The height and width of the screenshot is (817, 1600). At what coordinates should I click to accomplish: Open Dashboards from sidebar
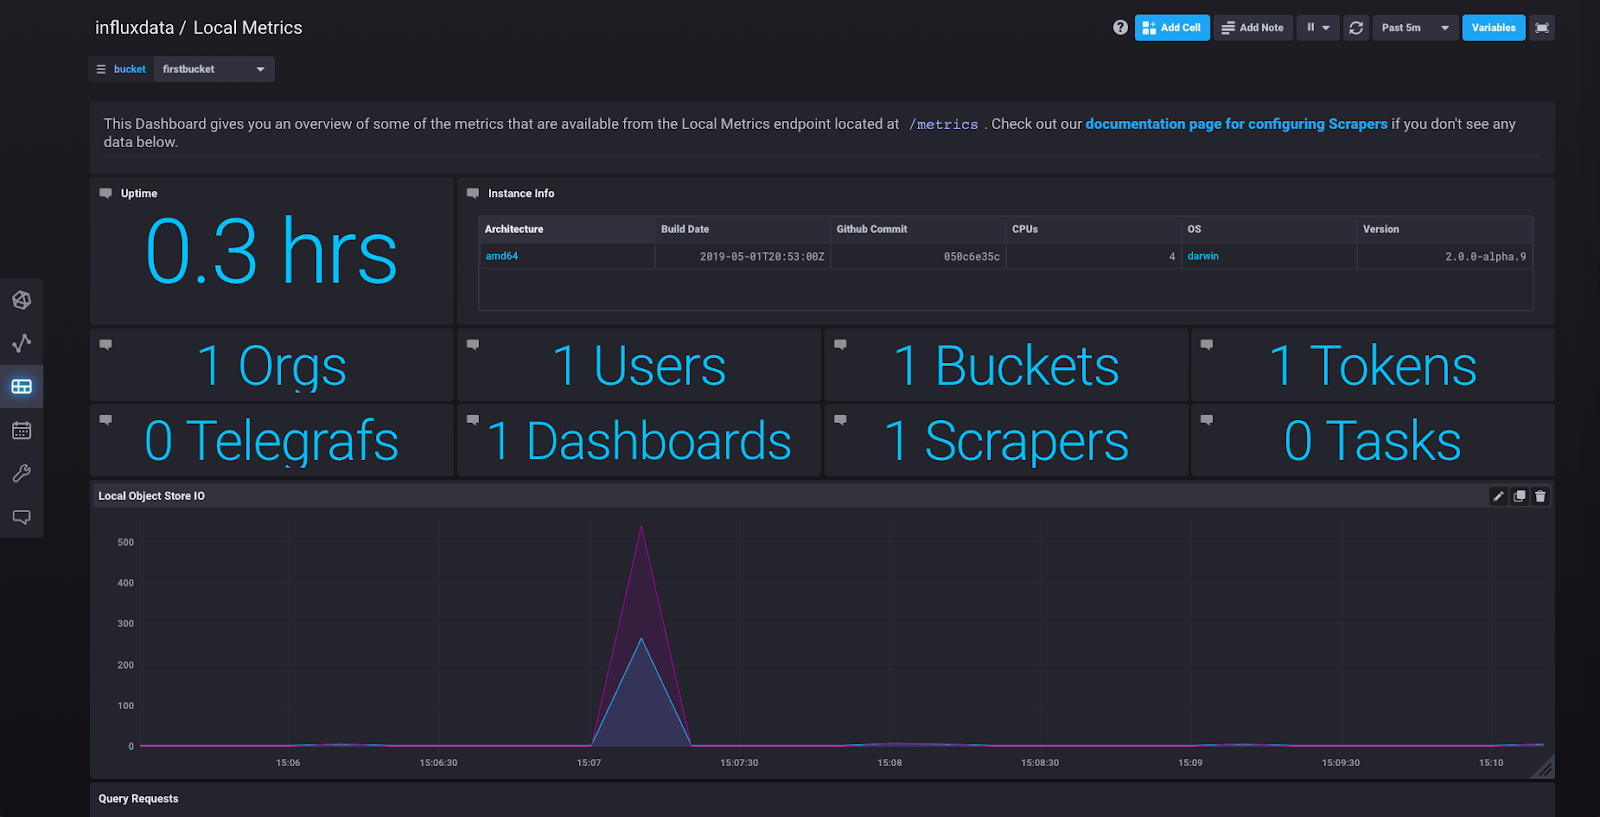[21, 386]
